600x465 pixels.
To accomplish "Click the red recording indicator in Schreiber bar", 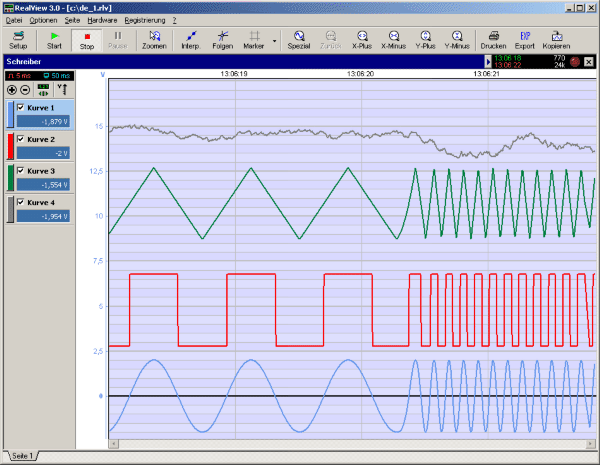I will 575,62.
